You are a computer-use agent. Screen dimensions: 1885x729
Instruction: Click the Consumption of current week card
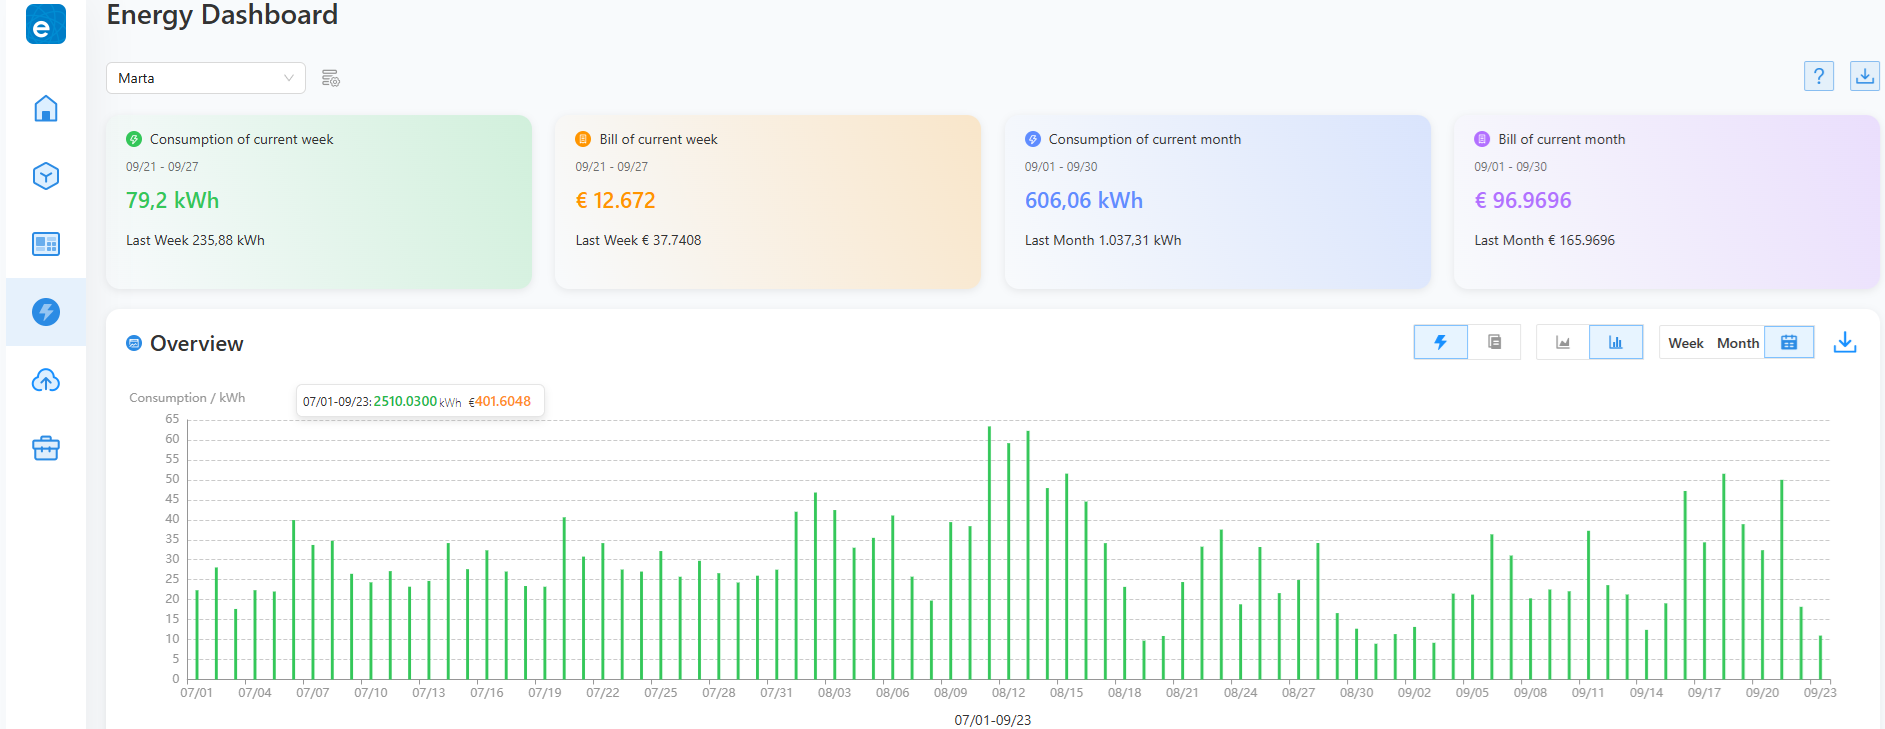point(319,202)
